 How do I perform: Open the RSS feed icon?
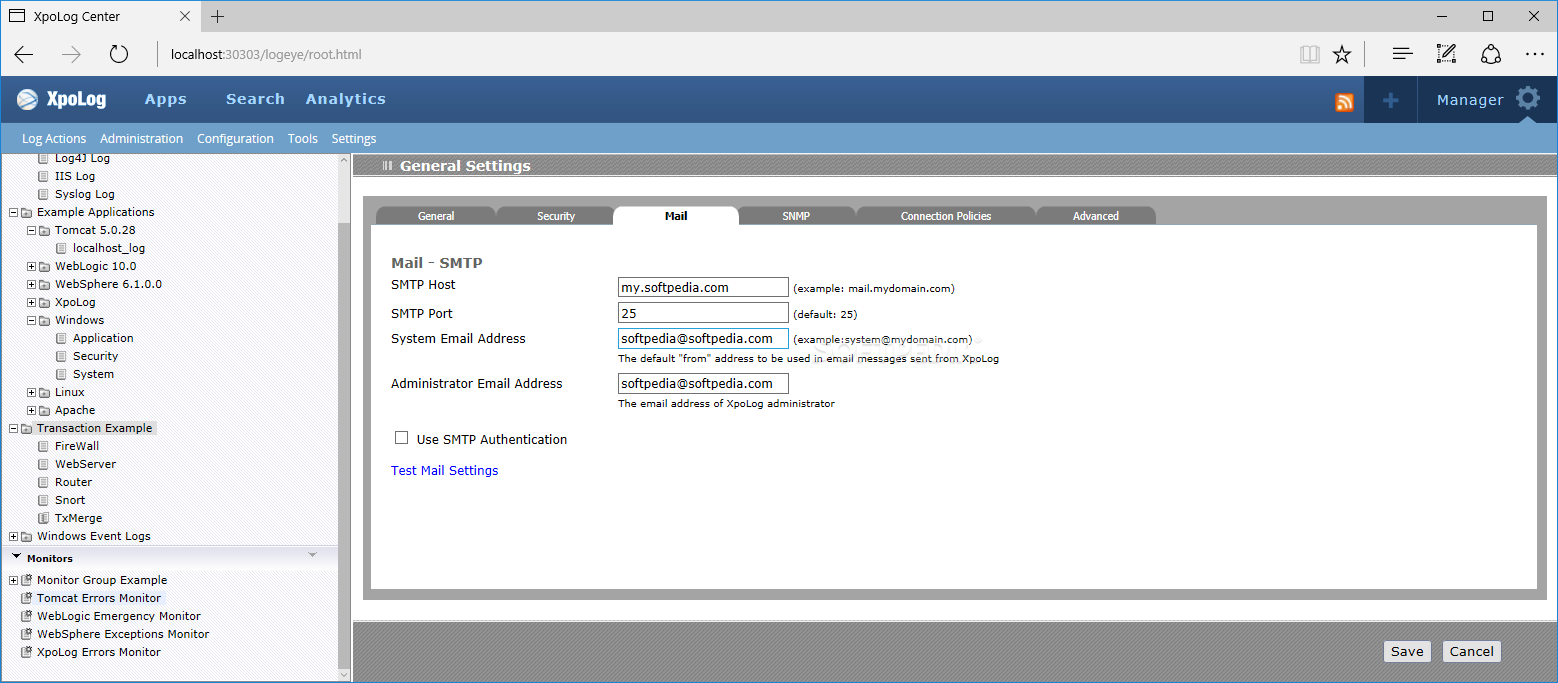[1344, 102]
